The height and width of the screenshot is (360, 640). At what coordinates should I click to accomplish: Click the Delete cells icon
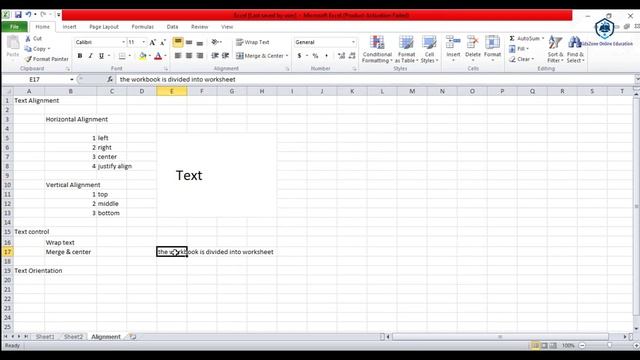tap(473, 43)
